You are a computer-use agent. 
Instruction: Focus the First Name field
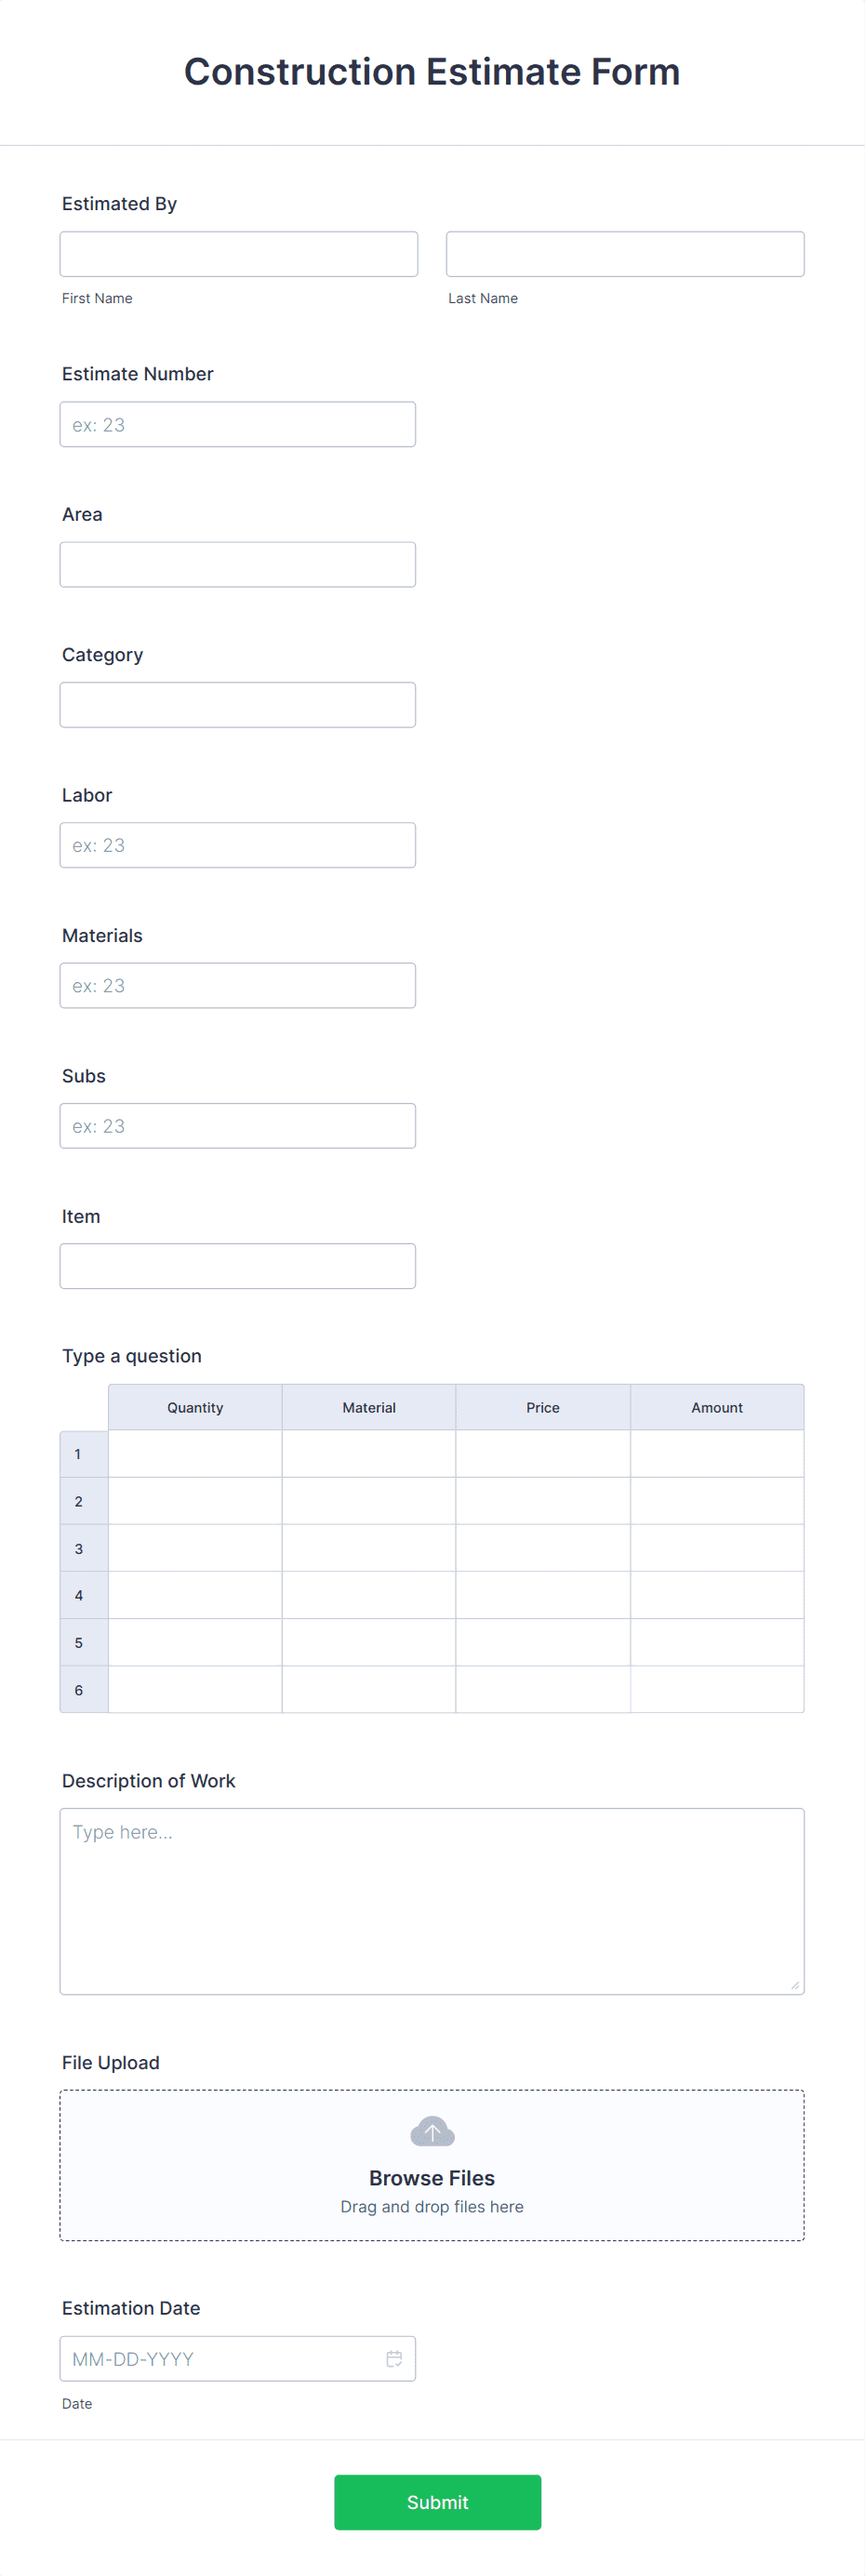pyautogui.click(x=239, y=254)
